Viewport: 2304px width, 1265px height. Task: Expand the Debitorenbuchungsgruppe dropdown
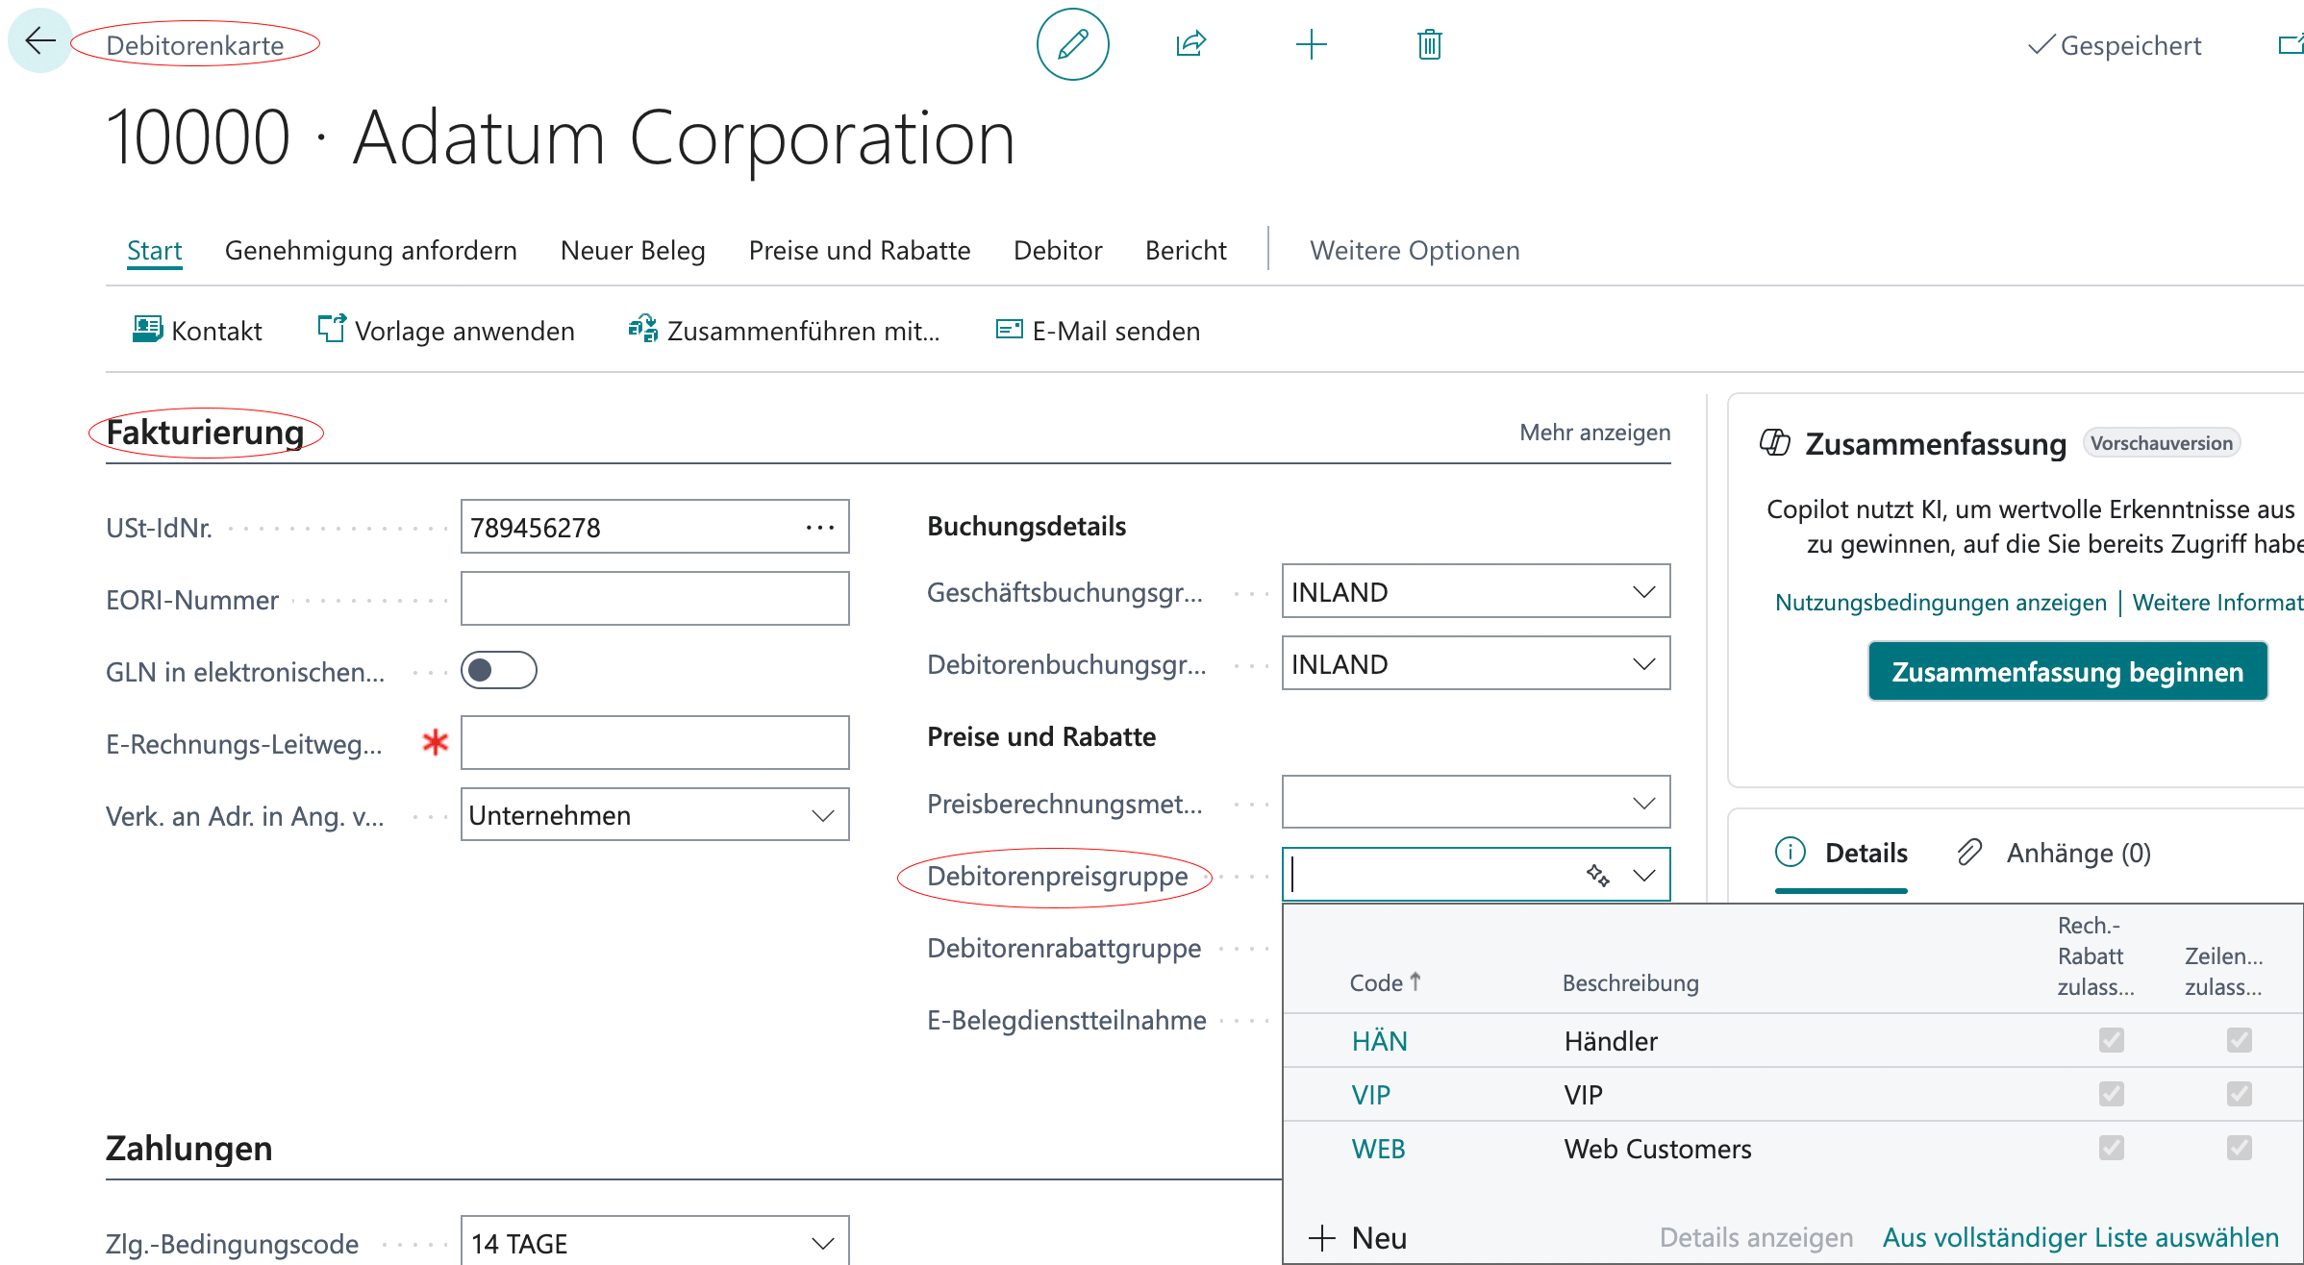(1644, 664)
